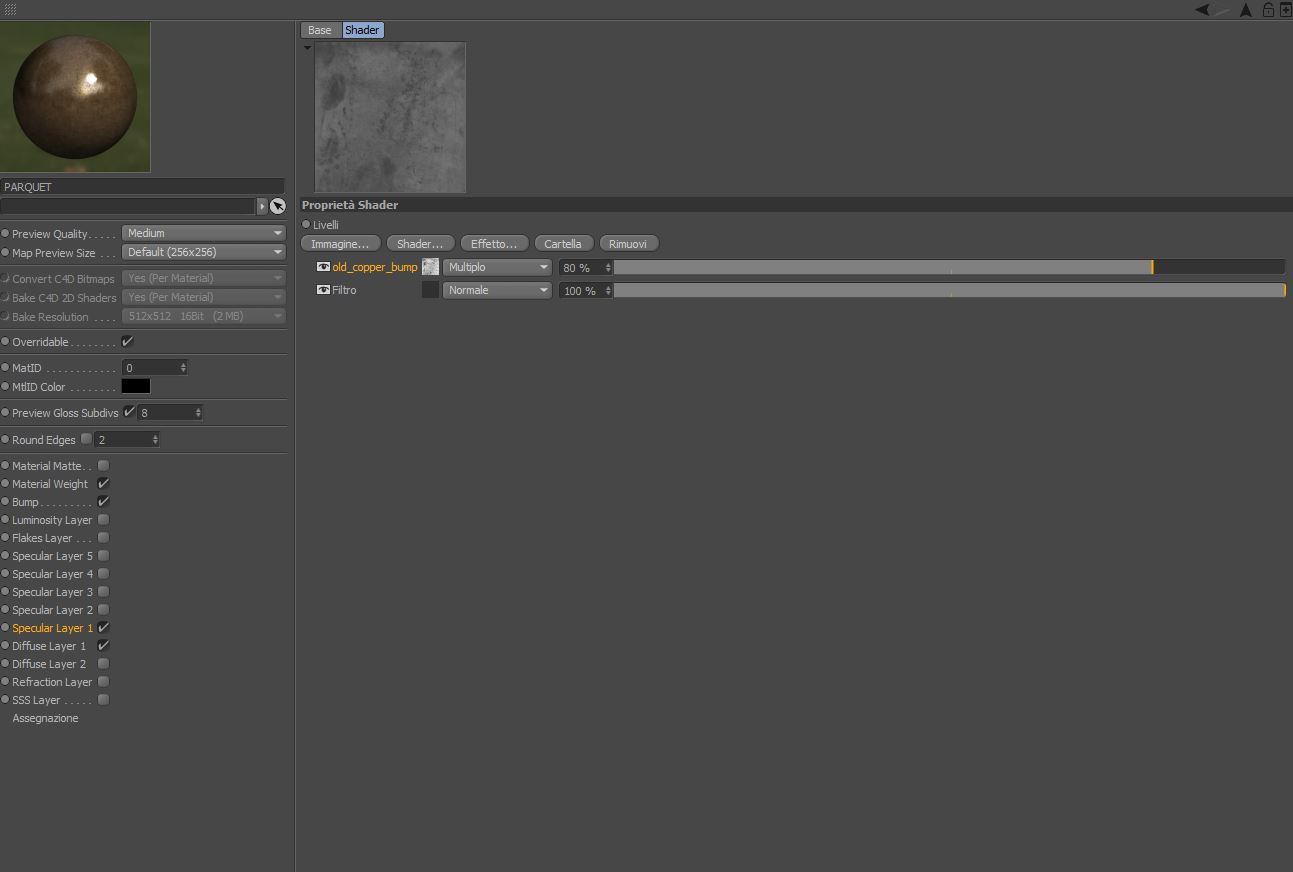Click the old_copper_bump 80% value field

point(586,267)
